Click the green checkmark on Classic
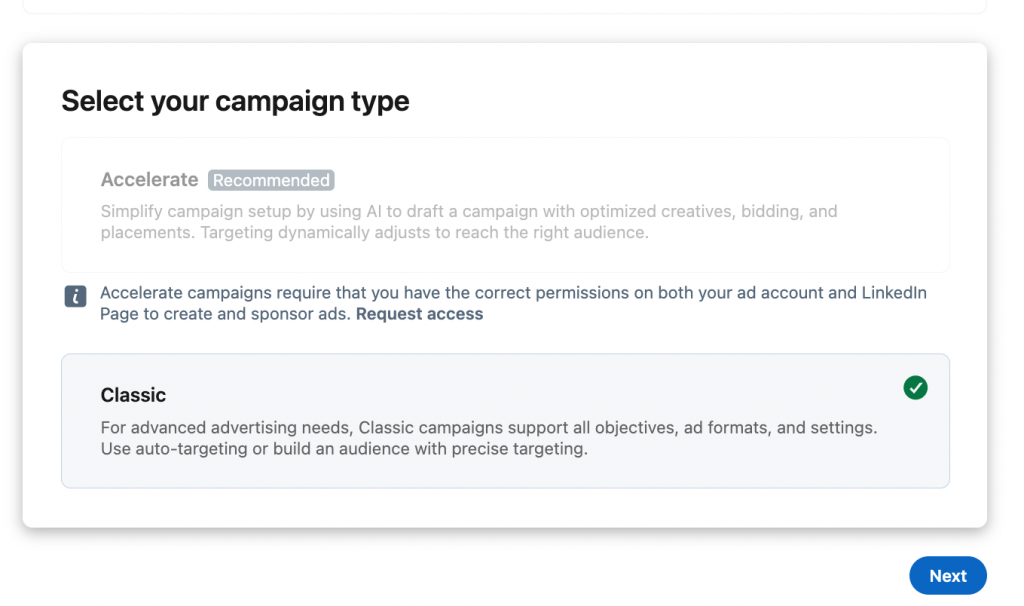Image resolution: width=1024 pixels, height=606 pixels. point(915,388)
